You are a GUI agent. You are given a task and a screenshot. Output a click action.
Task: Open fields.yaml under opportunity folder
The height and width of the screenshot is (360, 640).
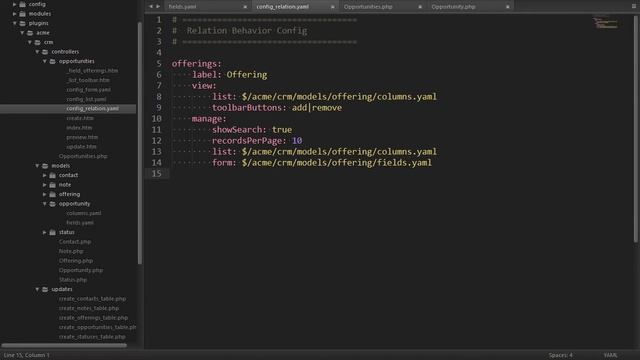[x=80, y=223]
